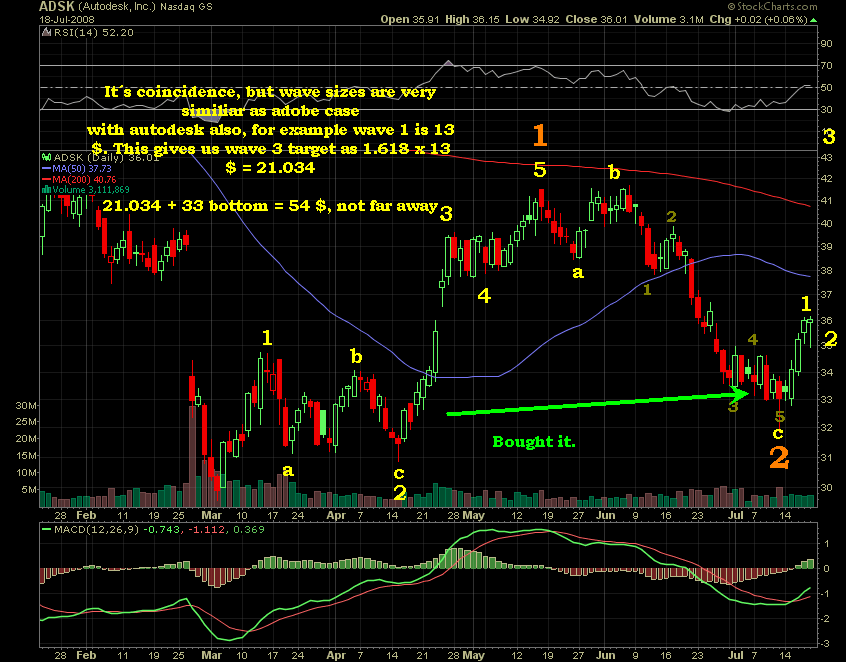Image resolution: width=846 pixels, height=662 pixels.
Task: Click the Apr label on the price chart date axis
Action: (x=336, y=515)
